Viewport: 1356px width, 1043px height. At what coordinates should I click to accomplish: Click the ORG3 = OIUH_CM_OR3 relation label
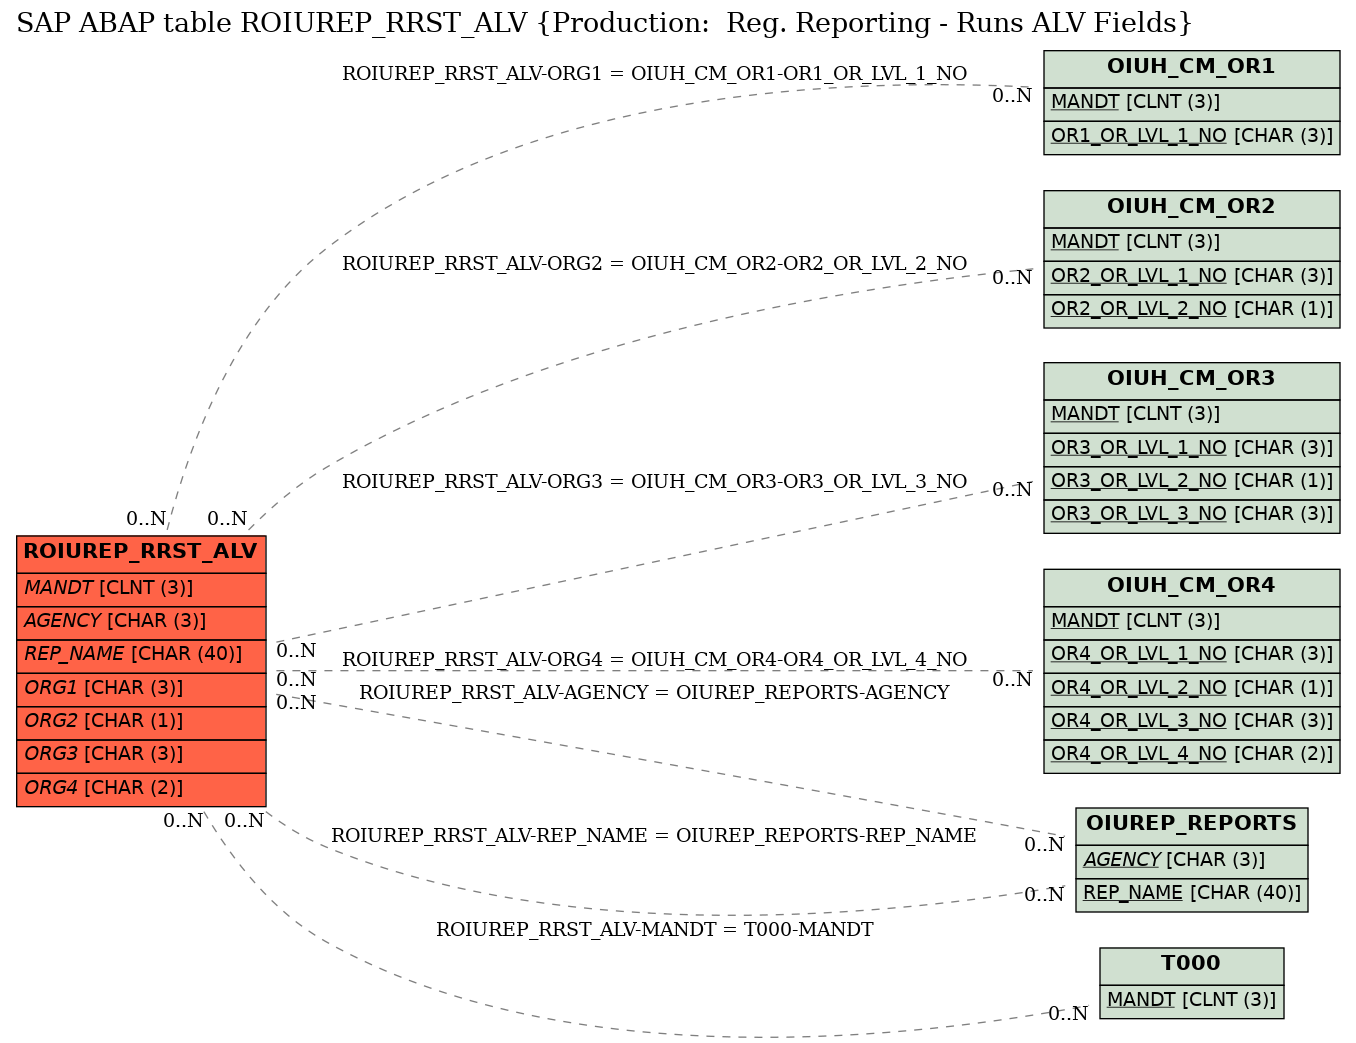click(654, 482)
